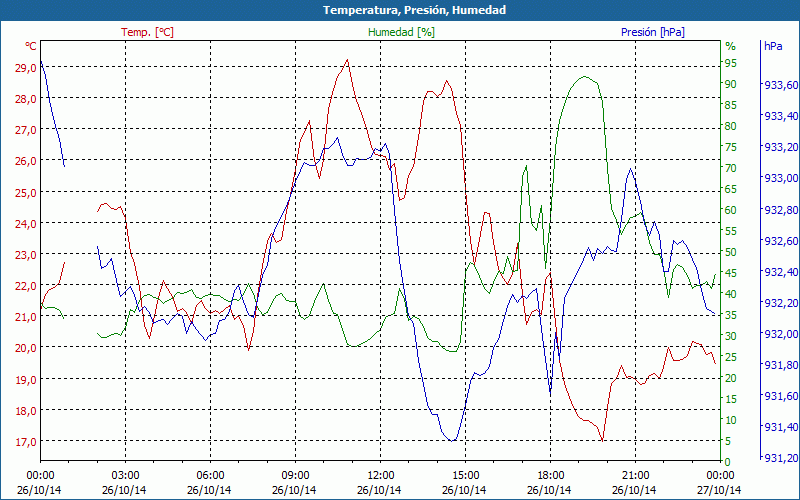Click the "932,00" pressure axis value
800x500 pixels.
coord(781,334)
